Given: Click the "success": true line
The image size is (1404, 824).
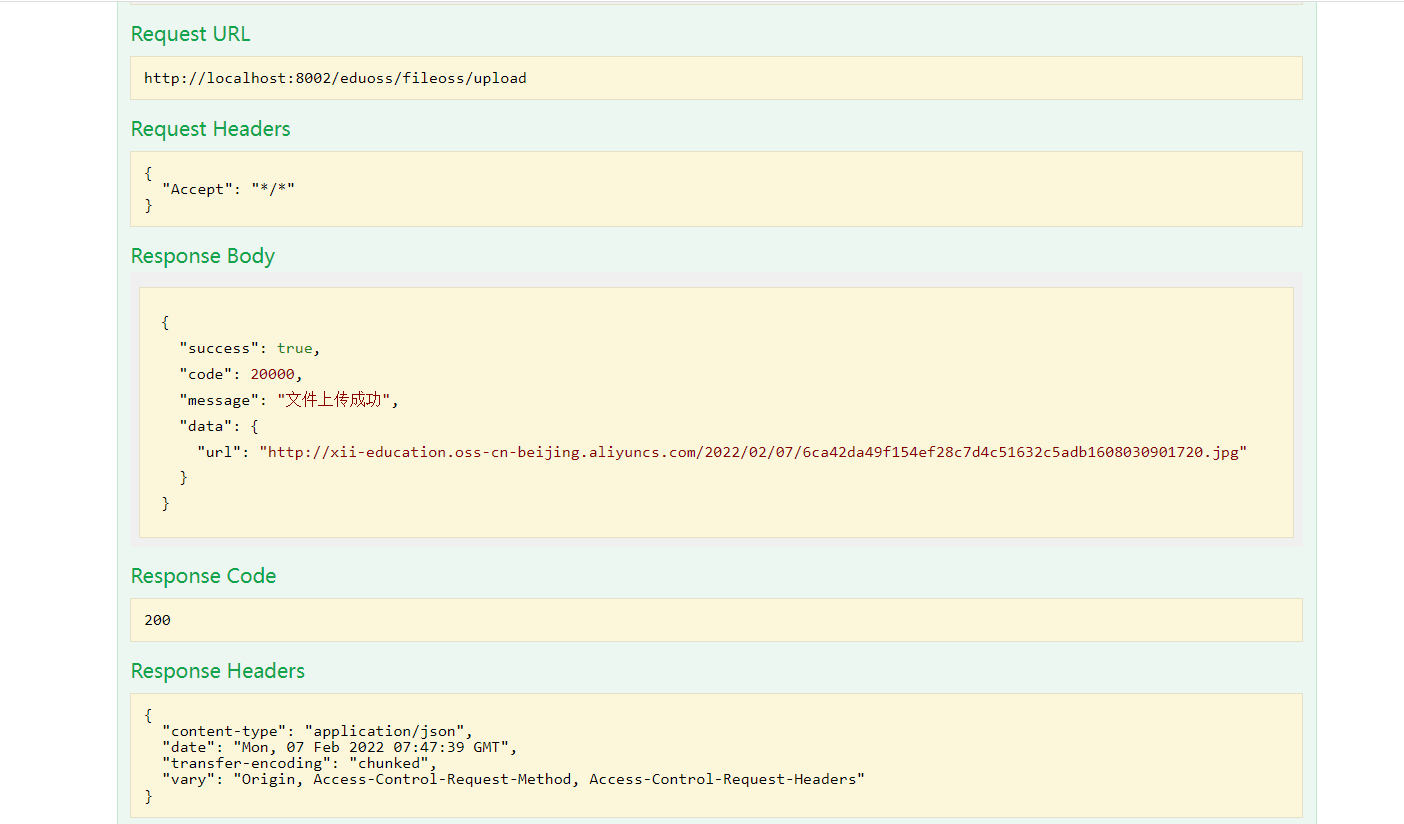Looking at the screenshot, I should point(249,348).
